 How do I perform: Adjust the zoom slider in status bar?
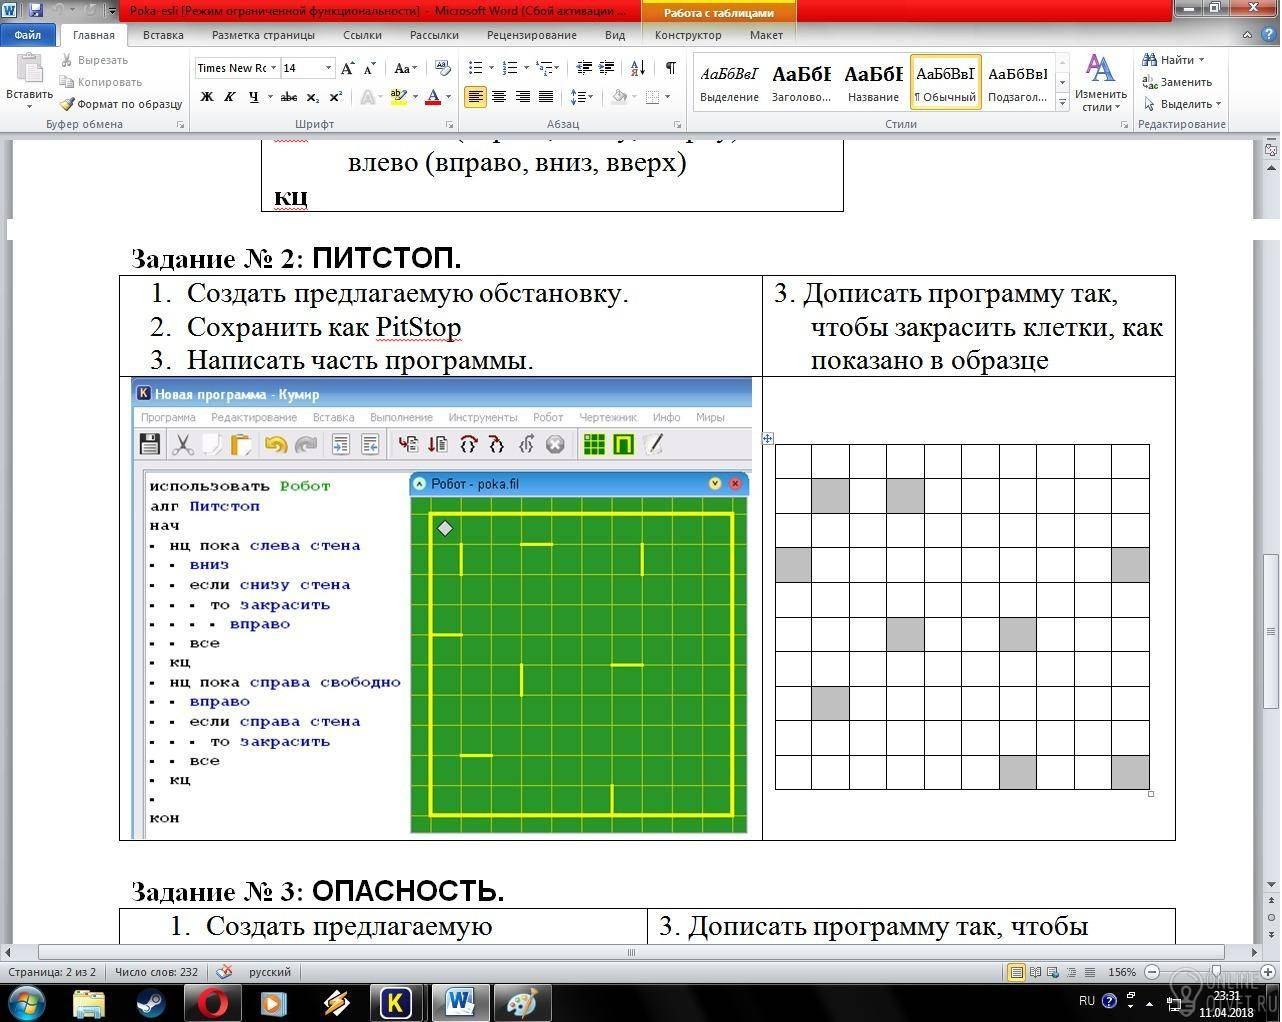(x=1215, y=972)
